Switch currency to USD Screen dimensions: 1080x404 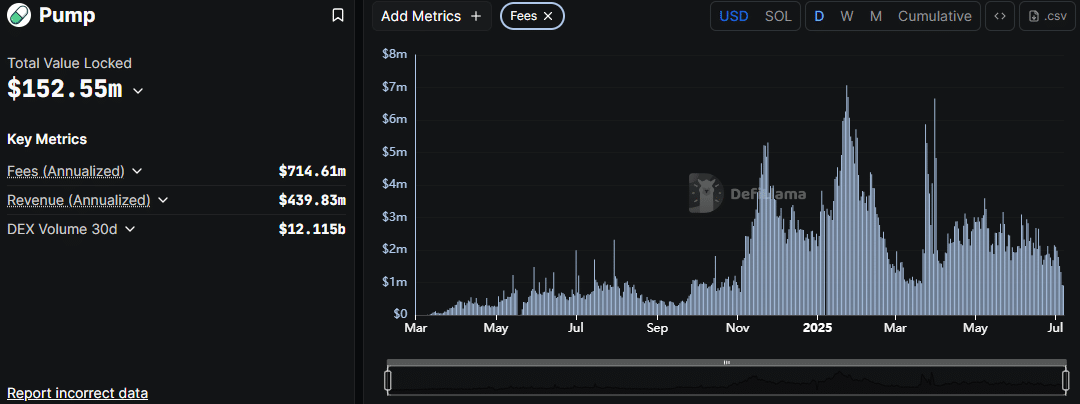tap(734, 17)
